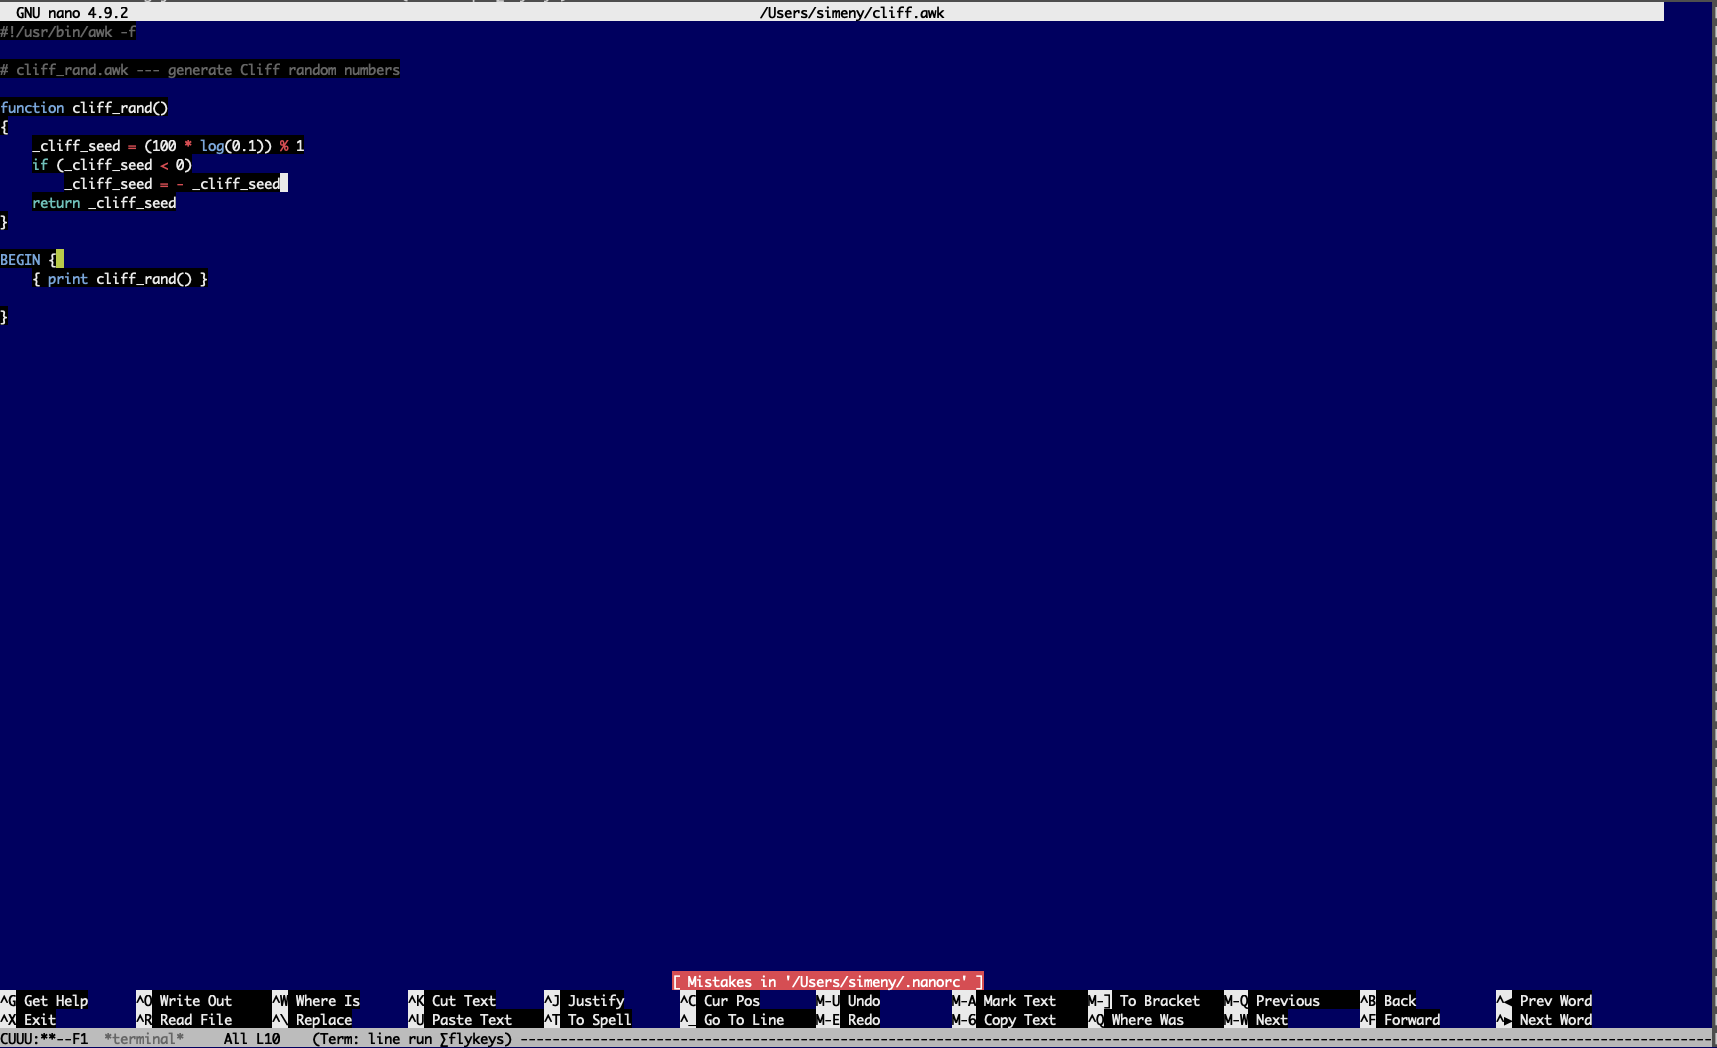Click the print keyword in the BEGIN block
Image resolution: width=1717 pixels, height=1048 pixels.
point(68,279)
